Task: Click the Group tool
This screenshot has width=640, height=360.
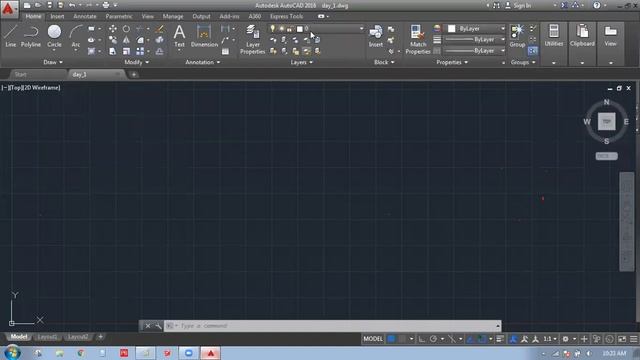Action: [517, 36]
